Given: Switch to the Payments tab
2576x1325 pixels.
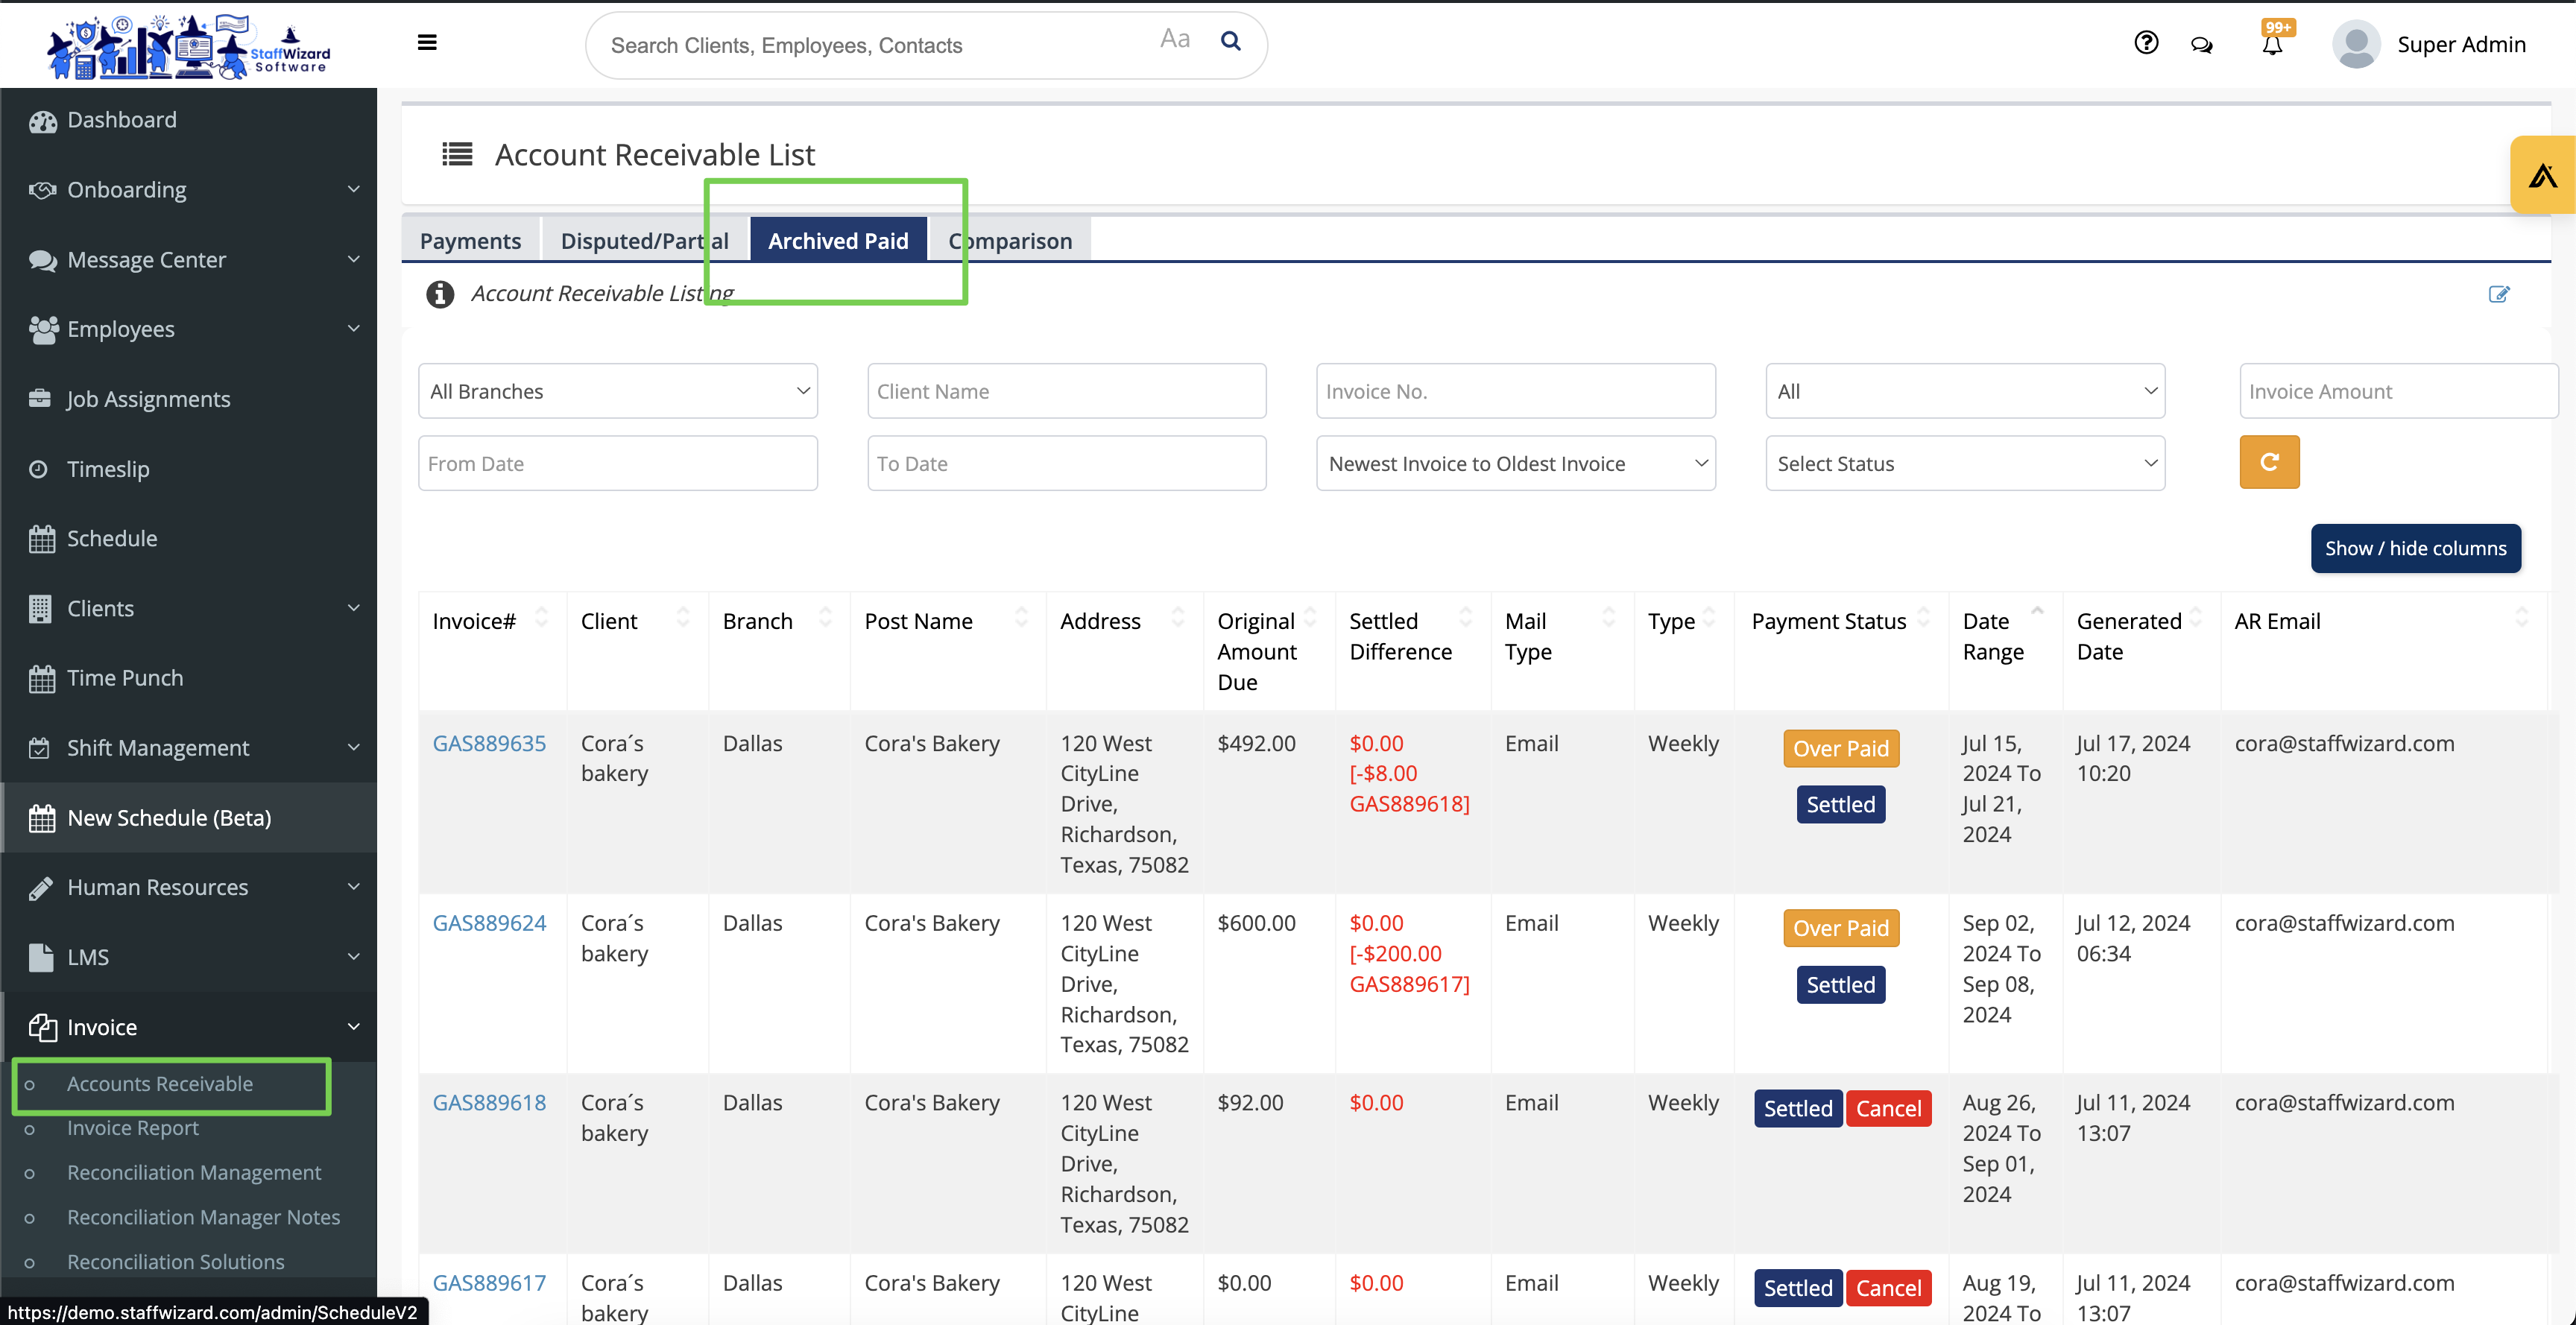Looking at the screenshot, I should click(470, 241).
